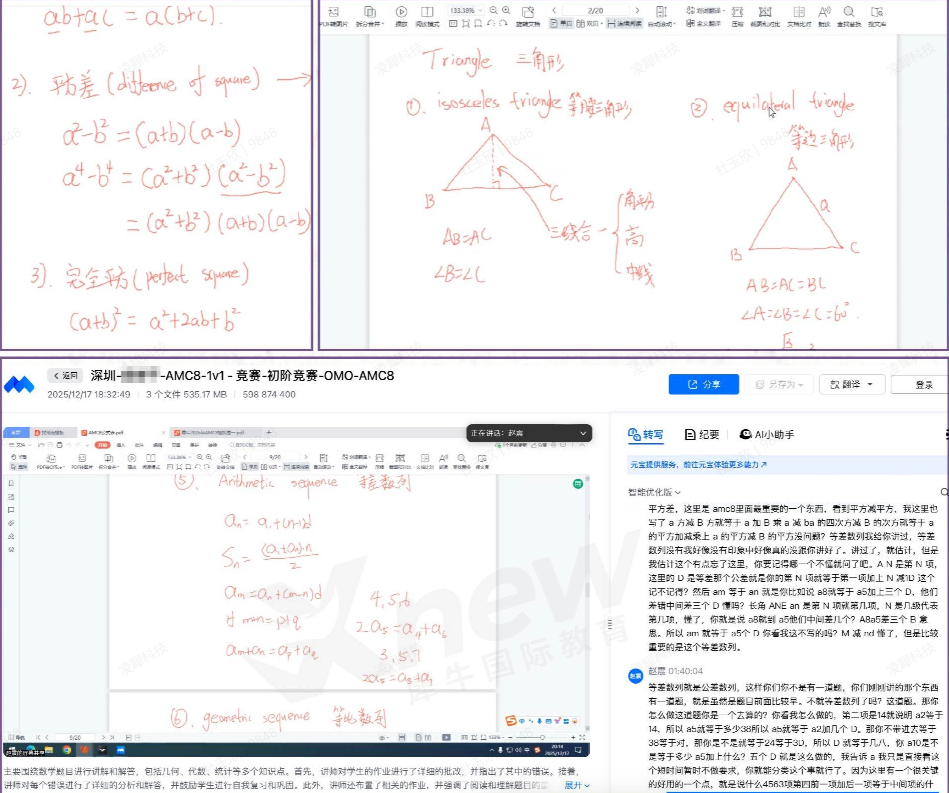Open the 133.38% zoom dropdown
Screen dimensions: 949x793
pyautogui.click(x=465, y=10)
